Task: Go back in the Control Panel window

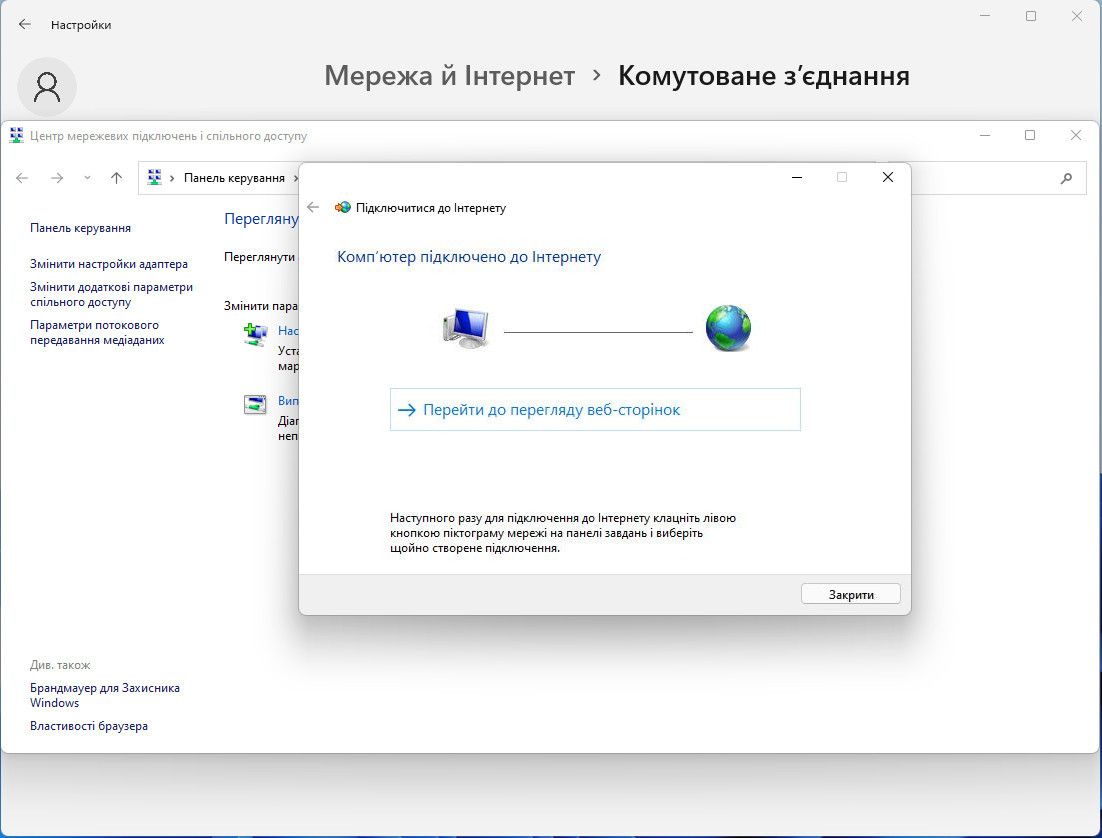Action: click(x=22, y=178)
